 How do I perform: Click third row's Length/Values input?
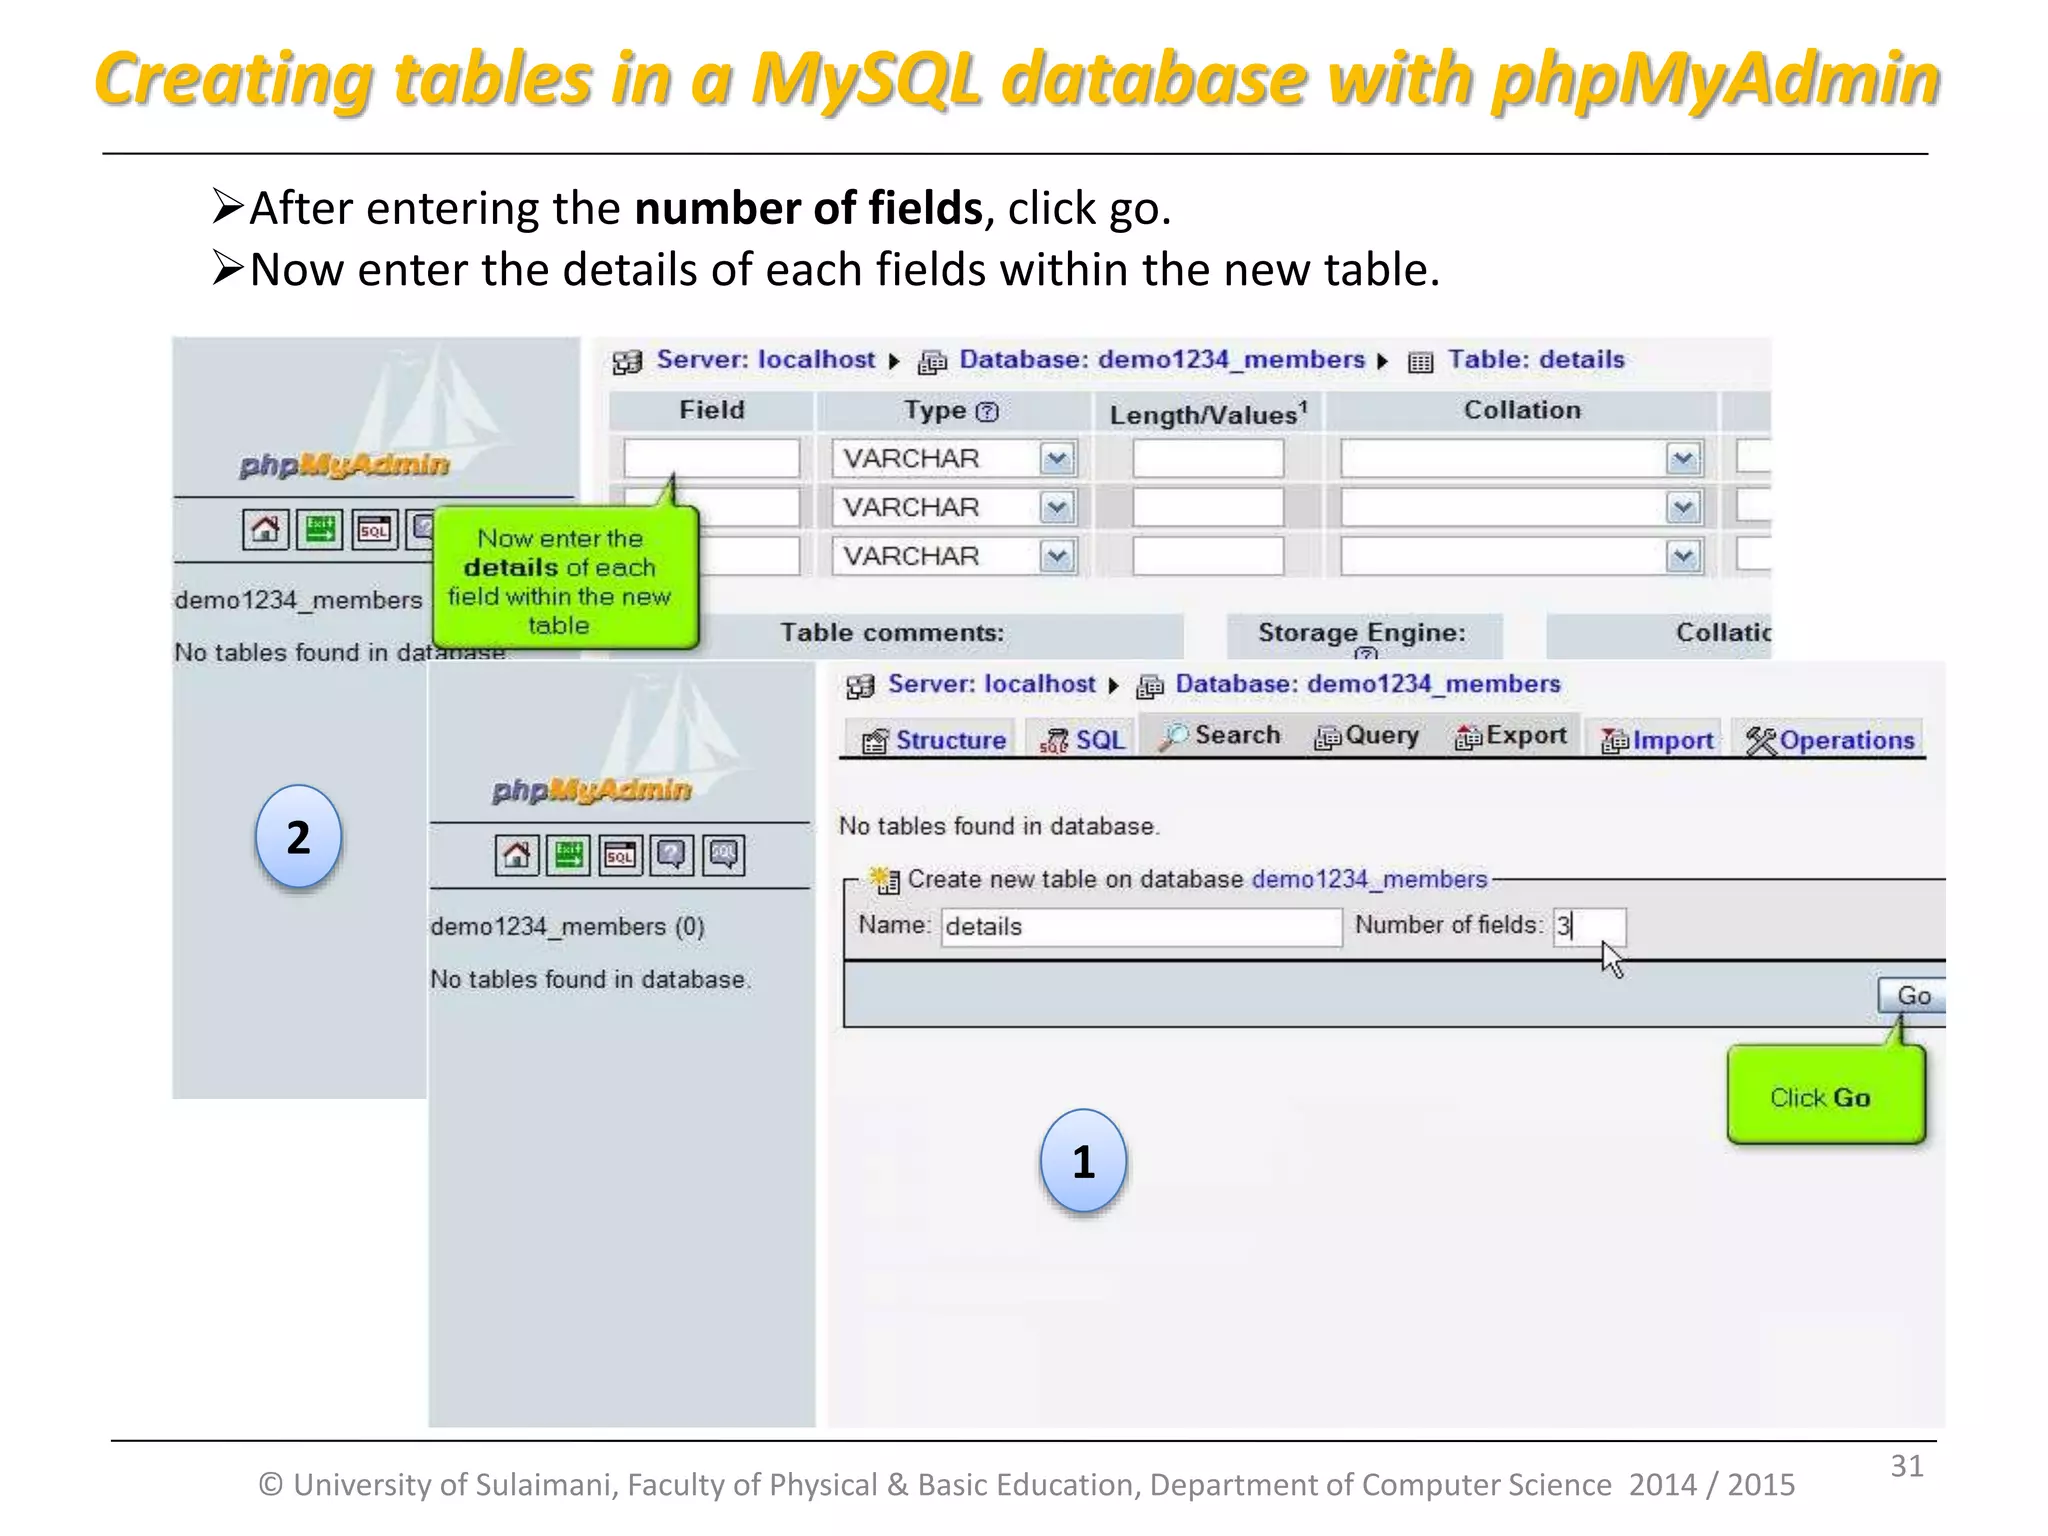coord(1208,556)
